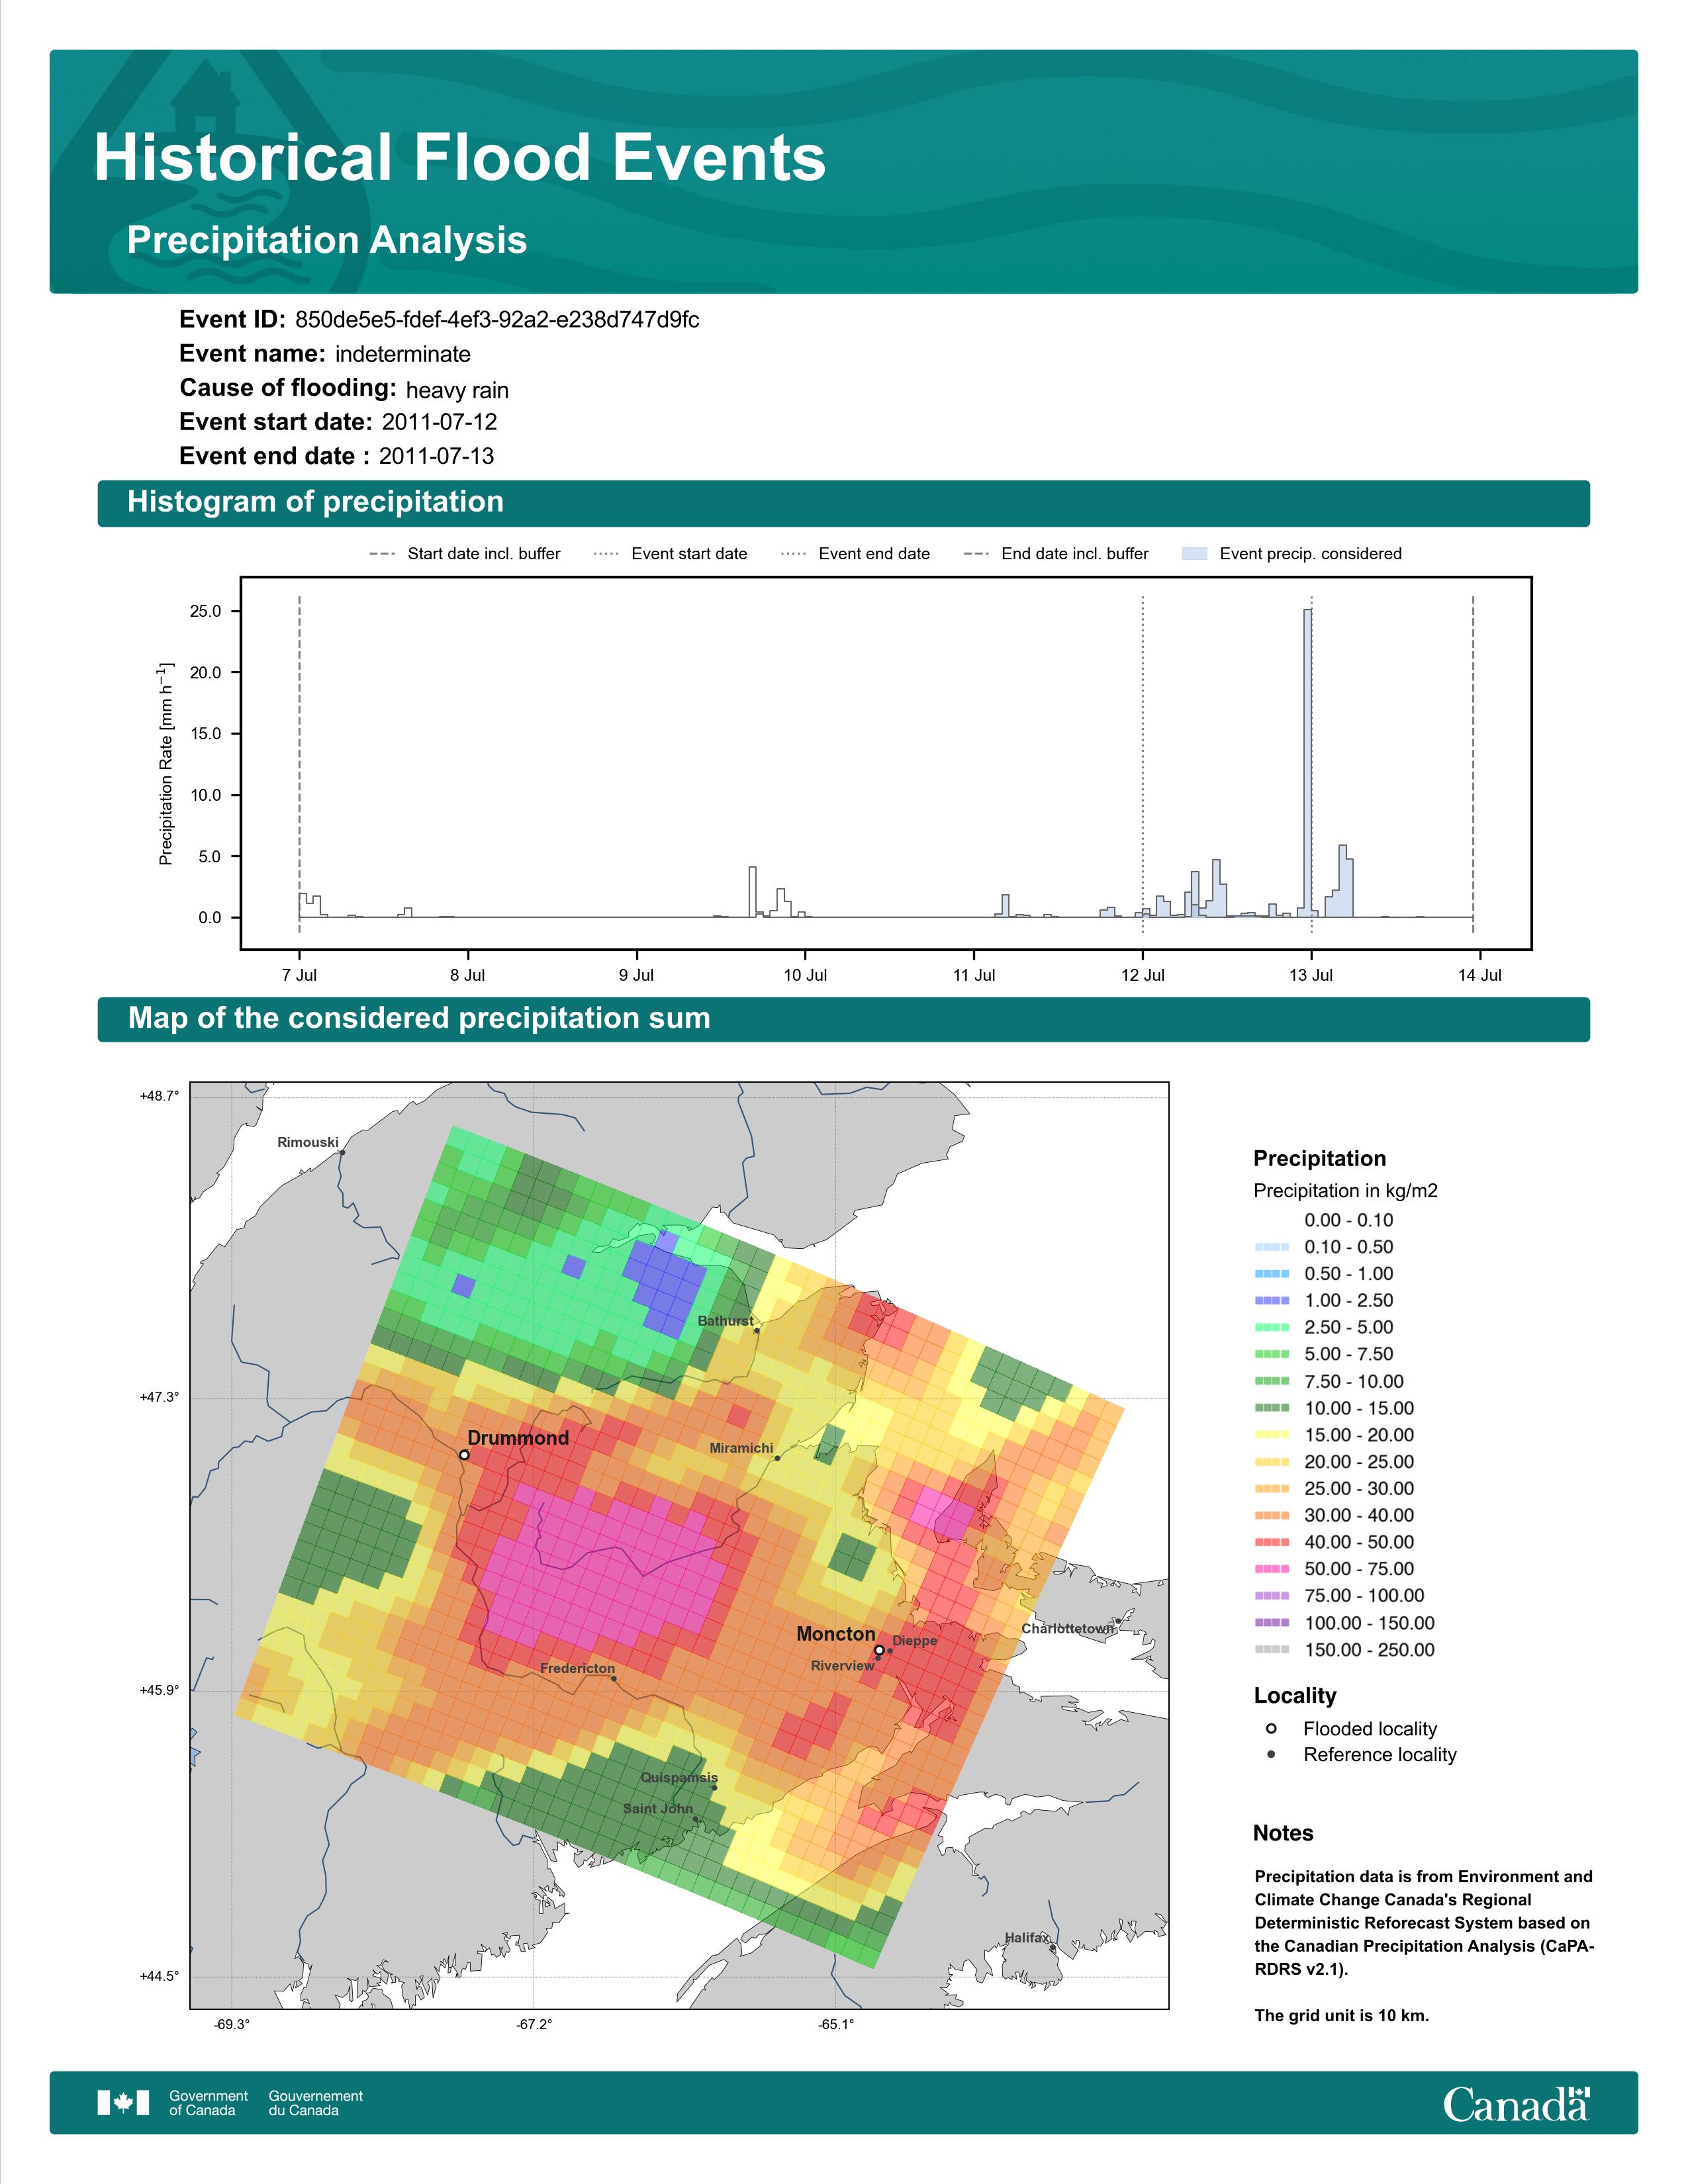Screen dimensions: 1688x2184
Task: Click the Dieppe map label
Action: pos(915,1641)
